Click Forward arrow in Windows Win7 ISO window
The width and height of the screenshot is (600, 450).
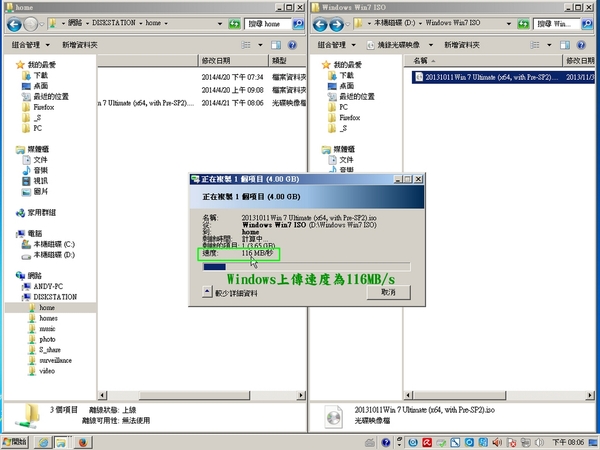336,24
